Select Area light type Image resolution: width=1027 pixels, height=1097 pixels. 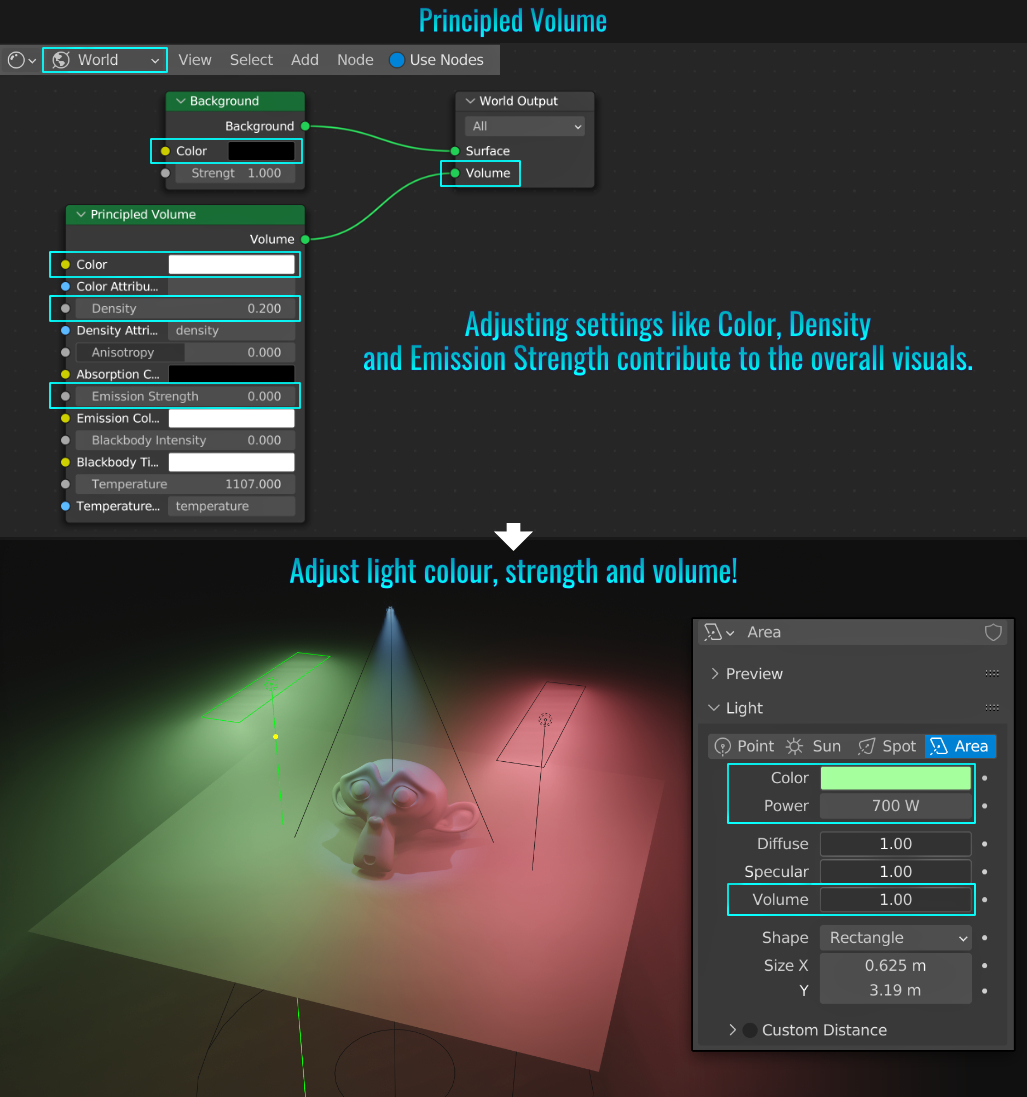coord(960,746)
